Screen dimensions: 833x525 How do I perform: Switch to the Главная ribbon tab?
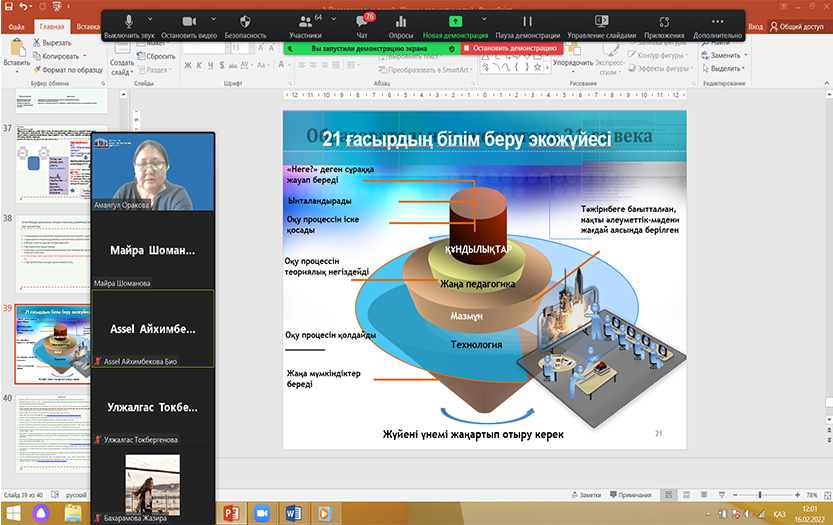click(51, 26)
